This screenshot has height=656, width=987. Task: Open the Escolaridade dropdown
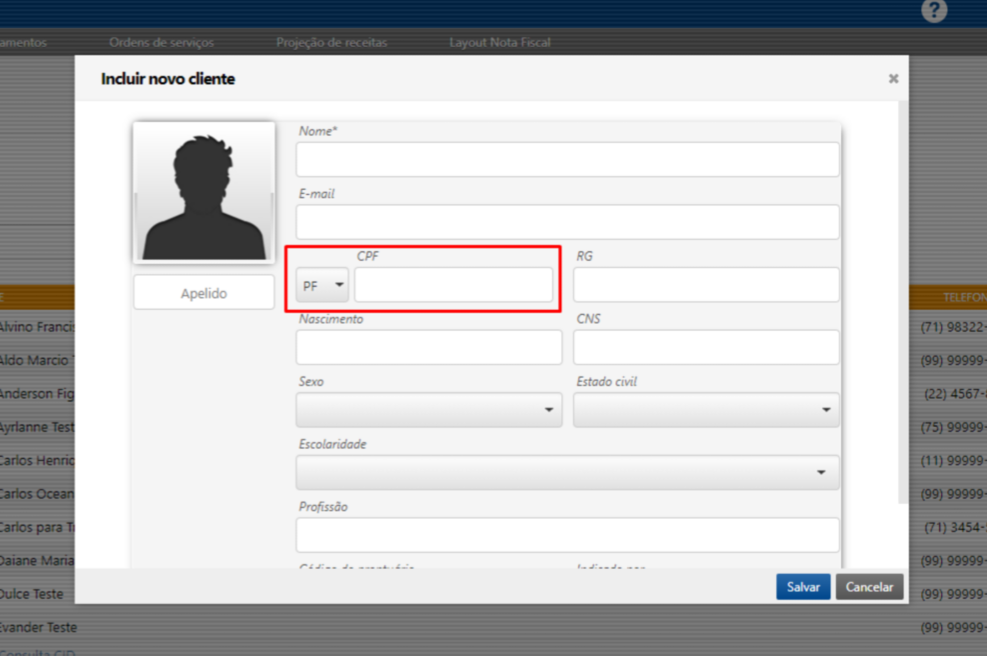567,472
